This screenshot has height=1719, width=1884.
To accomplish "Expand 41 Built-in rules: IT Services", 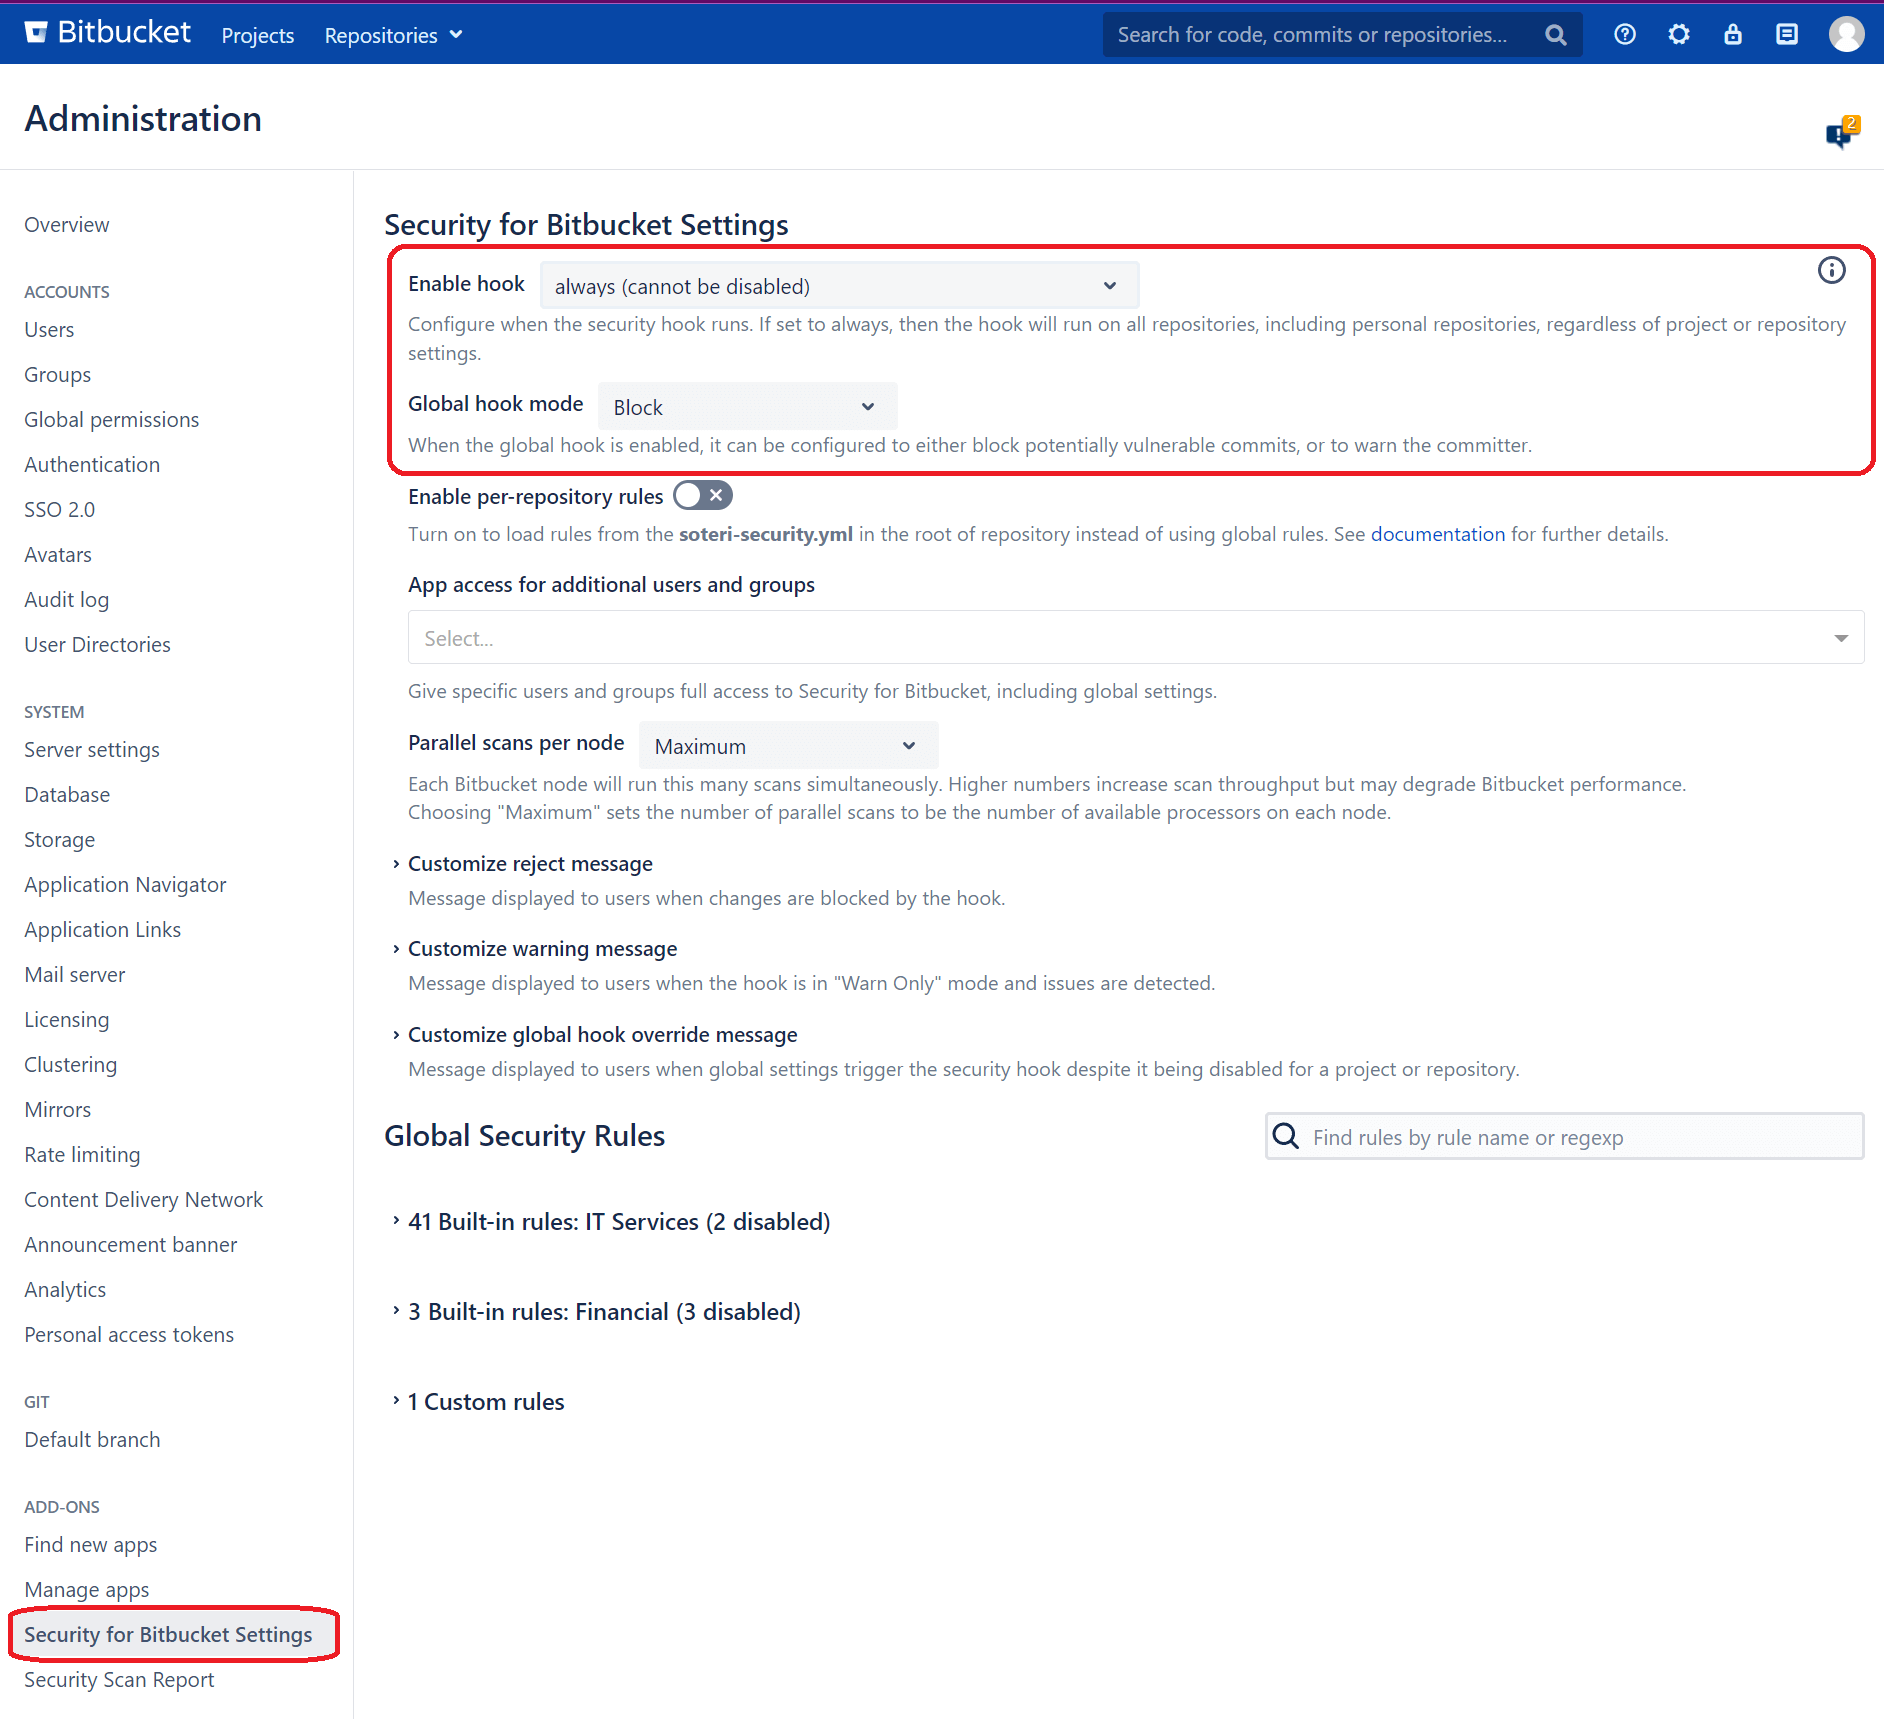I will pyautogui.click(x=618, y=1222).
